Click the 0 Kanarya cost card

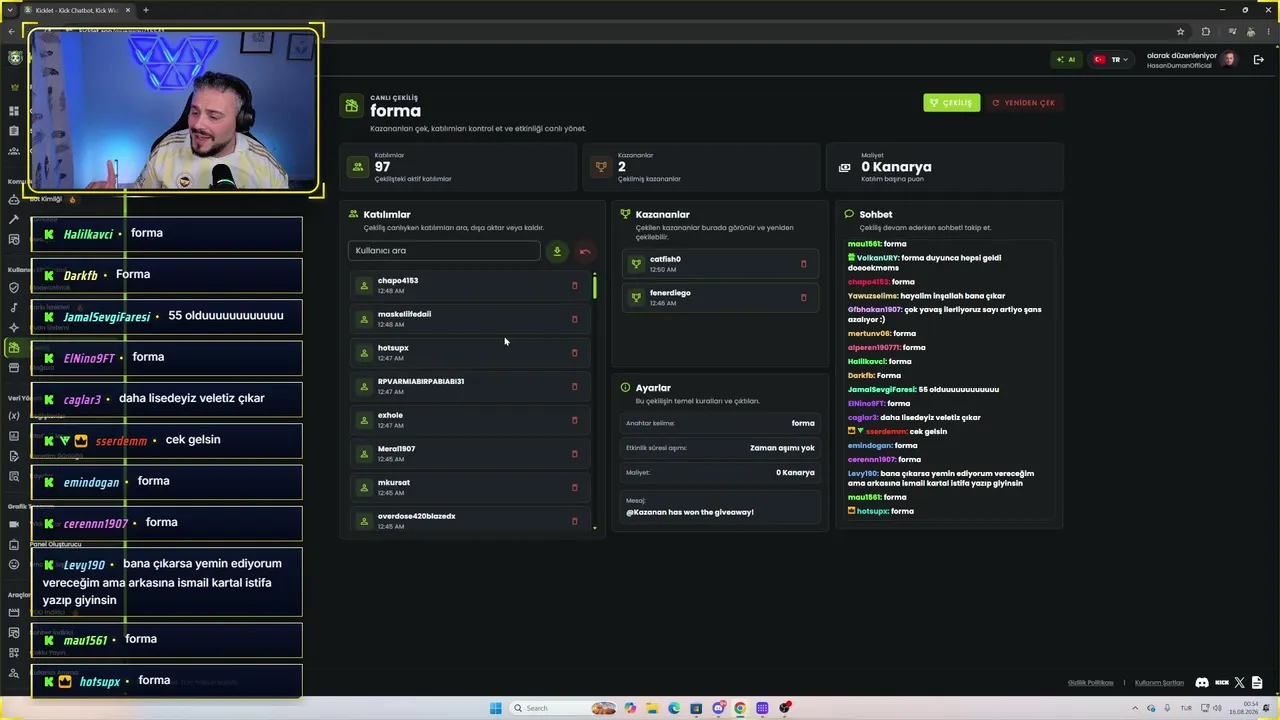coord(946,167)
